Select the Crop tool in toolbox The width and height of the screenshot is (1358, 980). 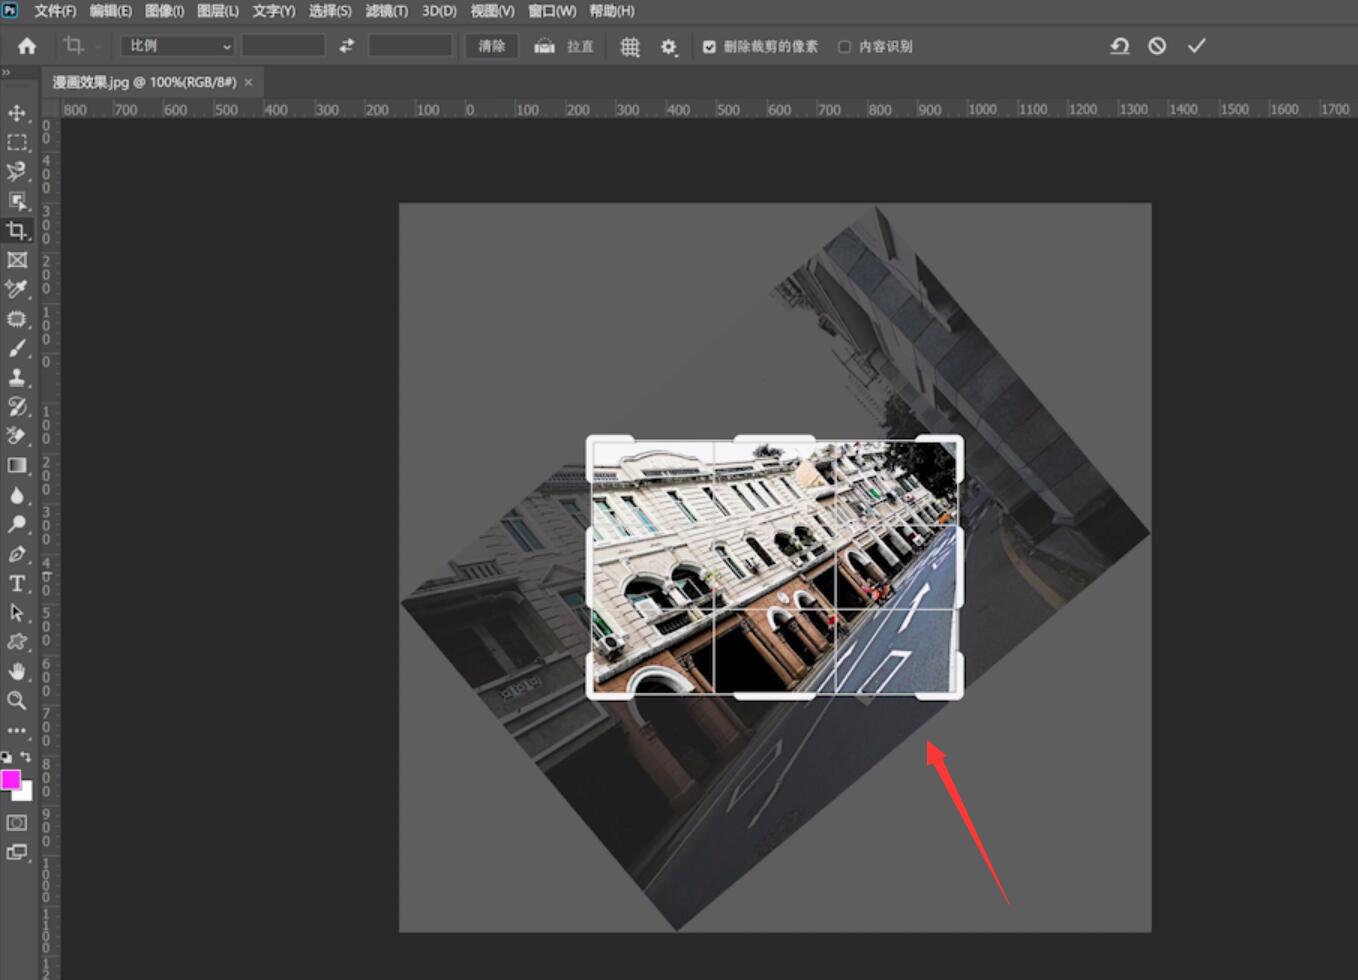[17, 230]
